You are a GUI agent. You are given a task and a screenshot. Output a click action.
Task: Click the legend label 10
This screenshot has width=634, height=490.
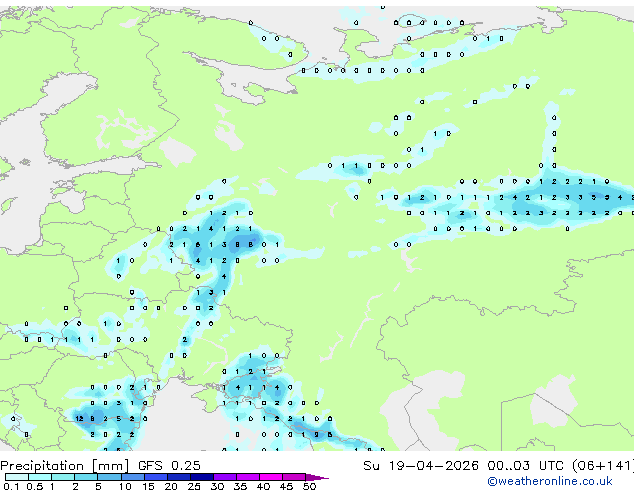coord(125,486)
